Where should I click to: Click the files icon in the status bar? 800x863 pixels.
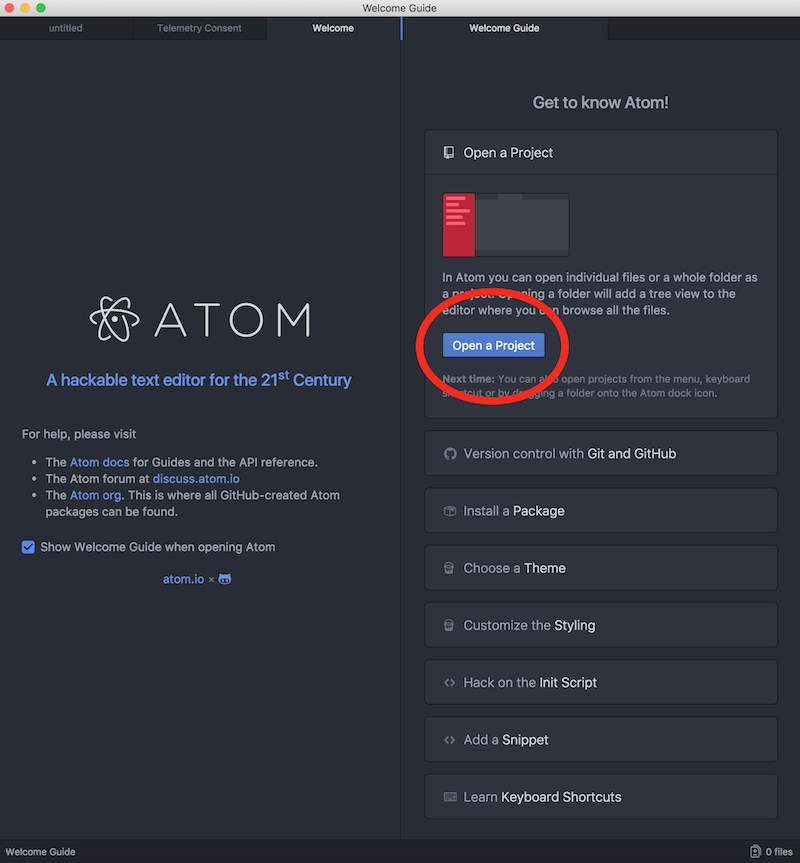tap(755, 851)
